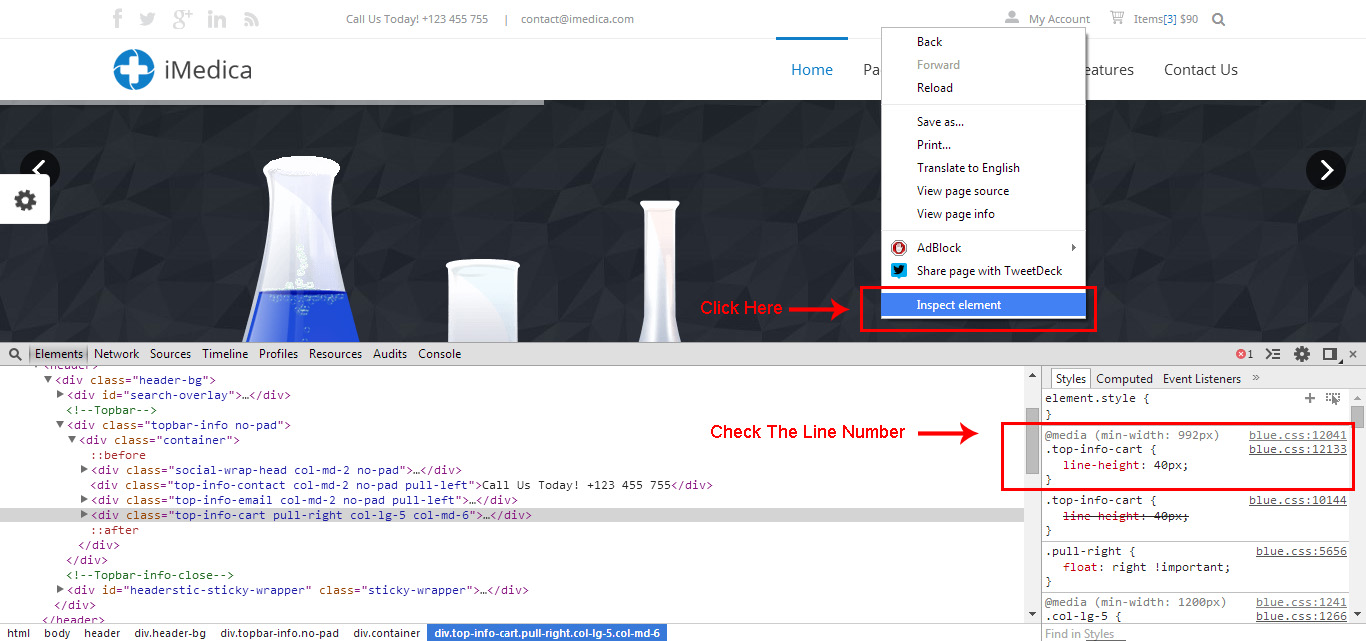Viewport: 1366px width, 641px height.
Task: Click the new style rule plus icon
Action: pyautogui.click(x=1310, y=398)
